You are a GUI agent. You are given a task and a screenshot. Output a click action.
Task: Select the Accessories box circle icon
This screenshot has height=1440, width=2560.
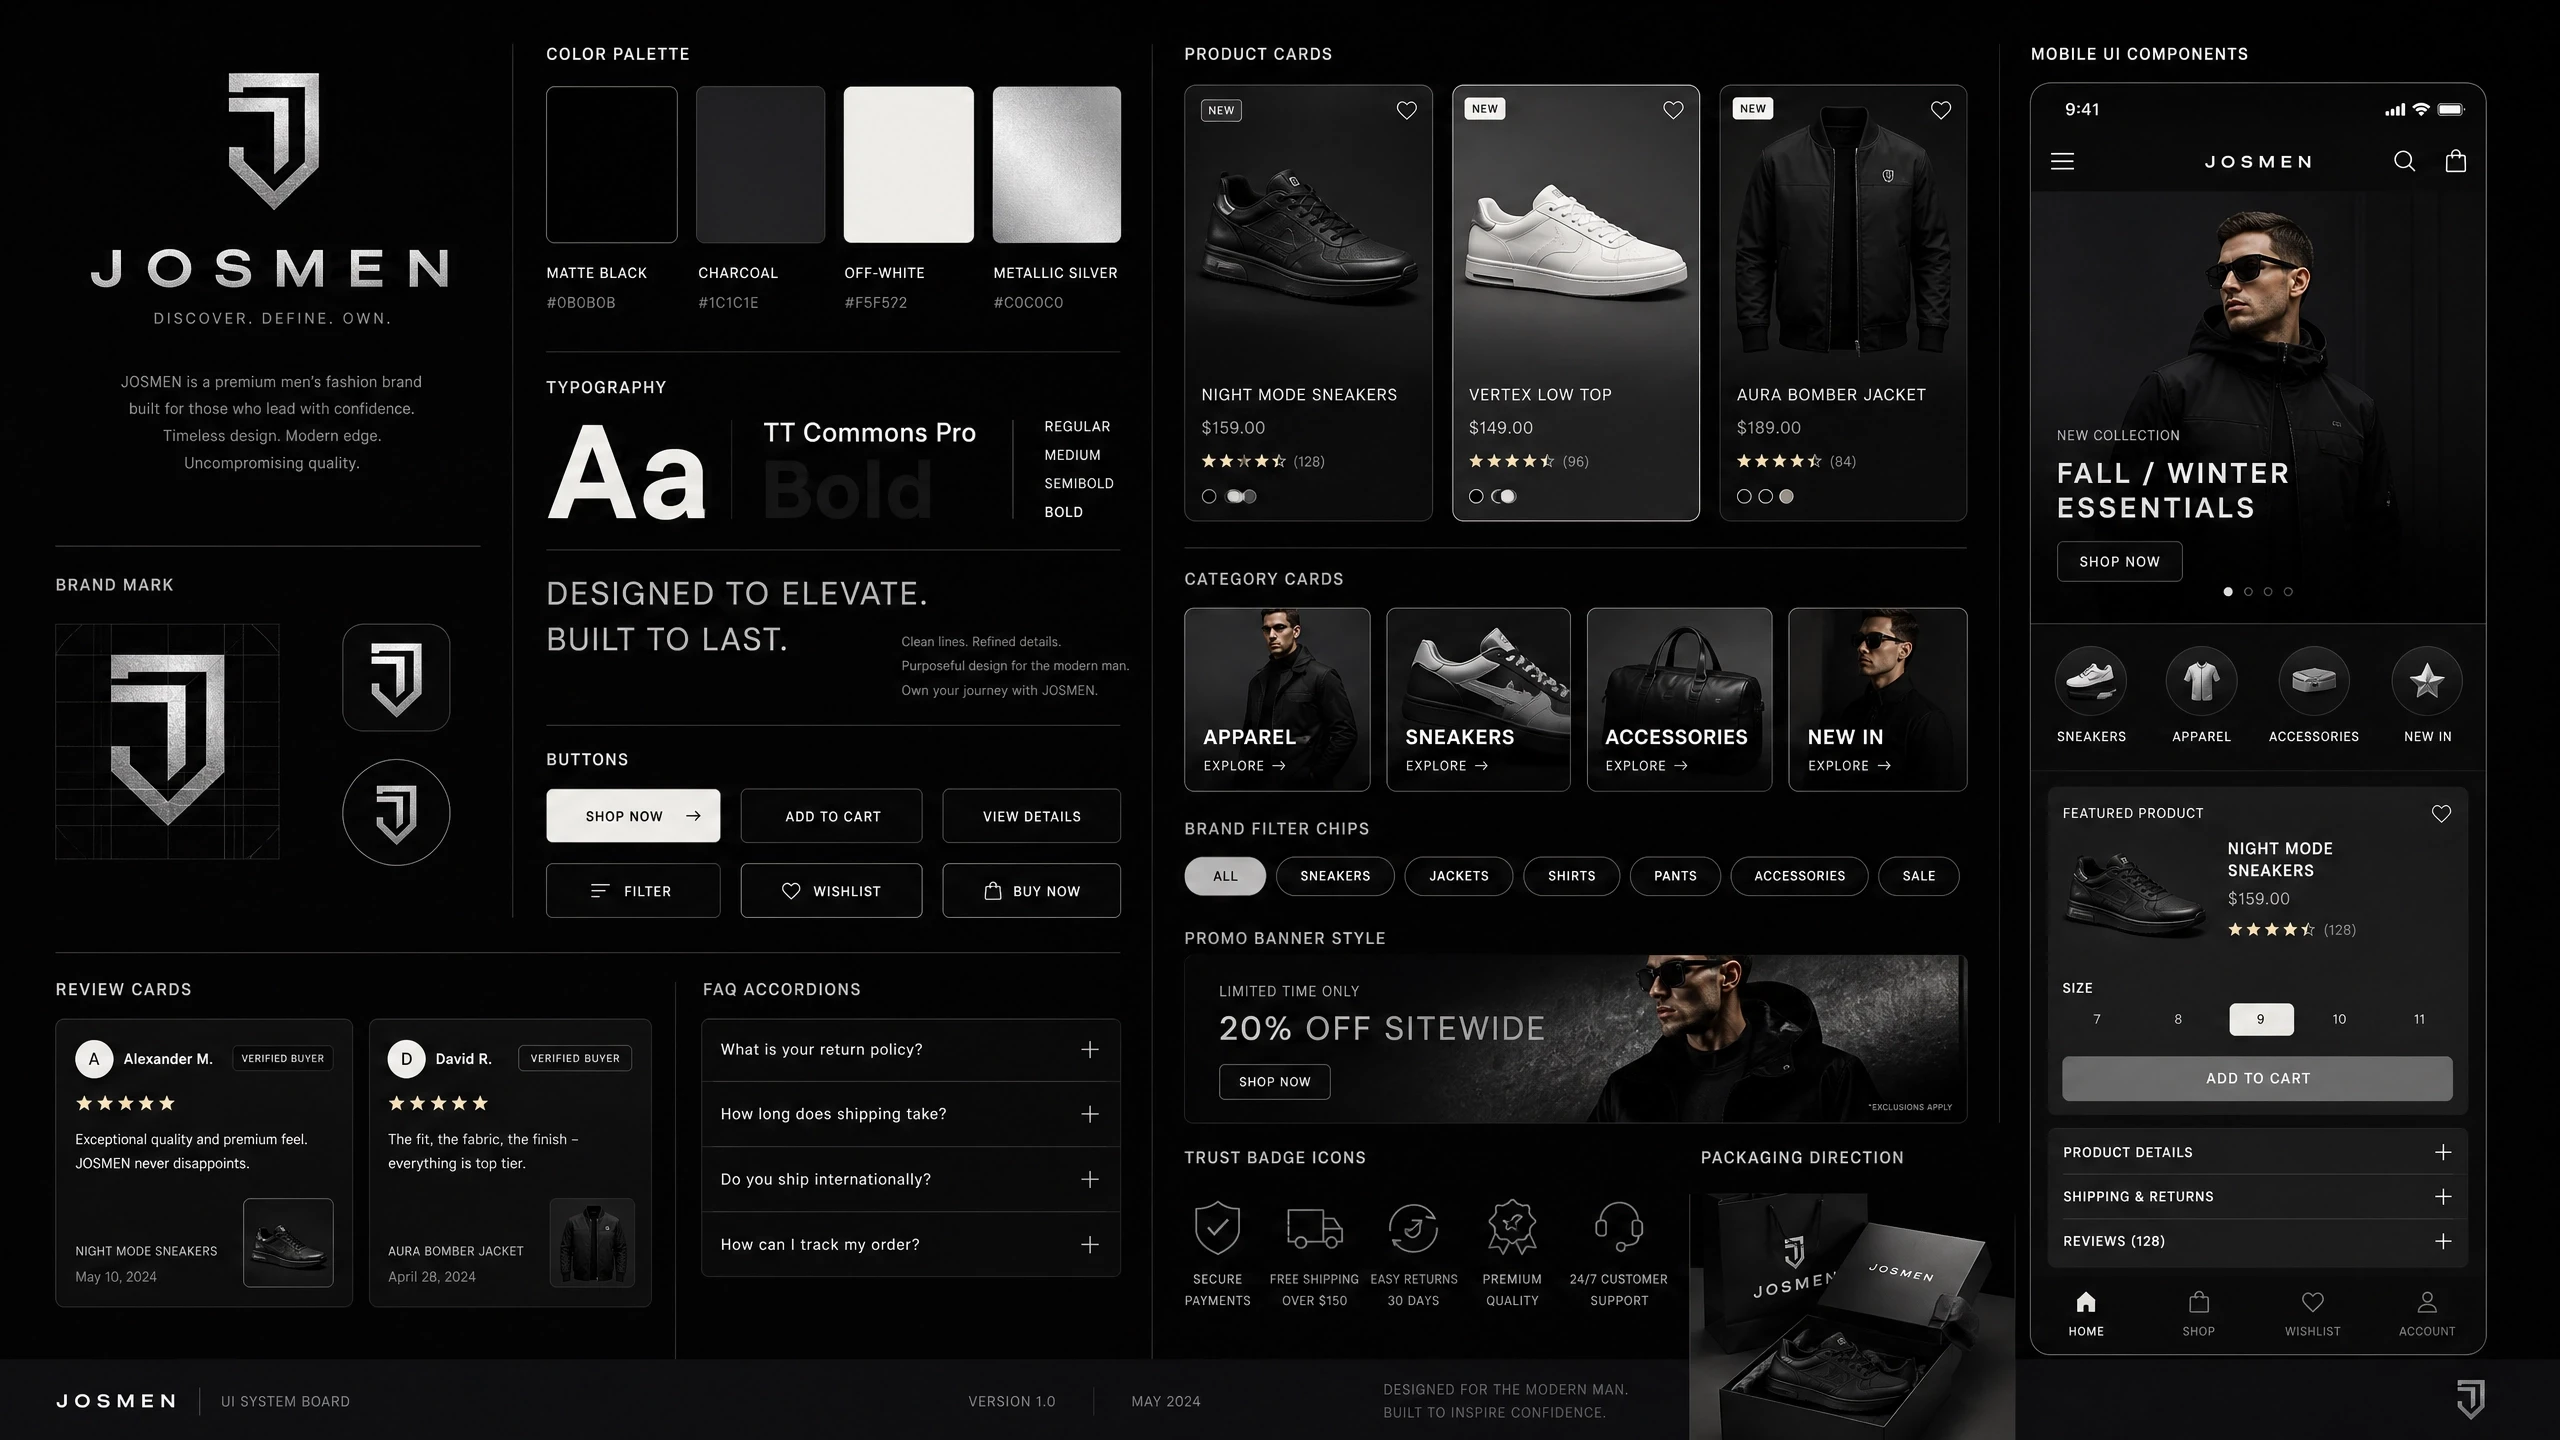[x=2314, y=681]
